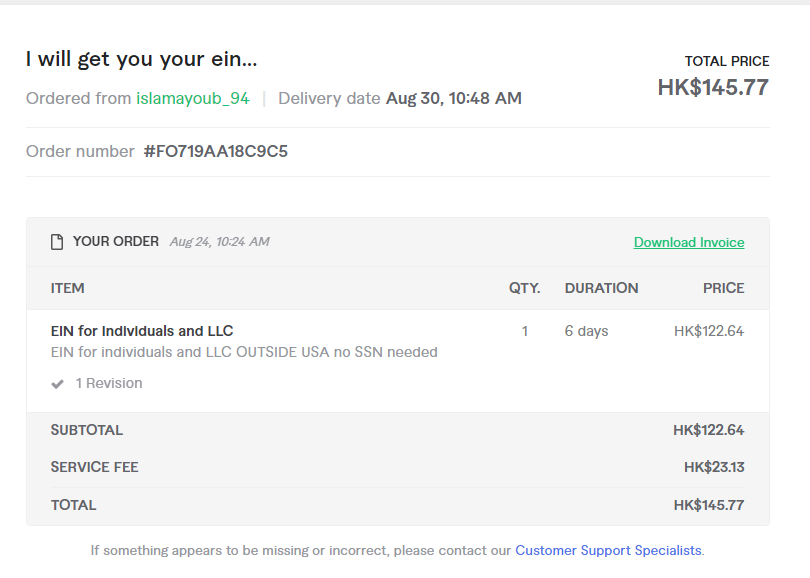Click the HK$145.77 amount under TOTAL PRICE
Image resolution: width=810 pixels, height=578 pixels.
pos(713,88)
